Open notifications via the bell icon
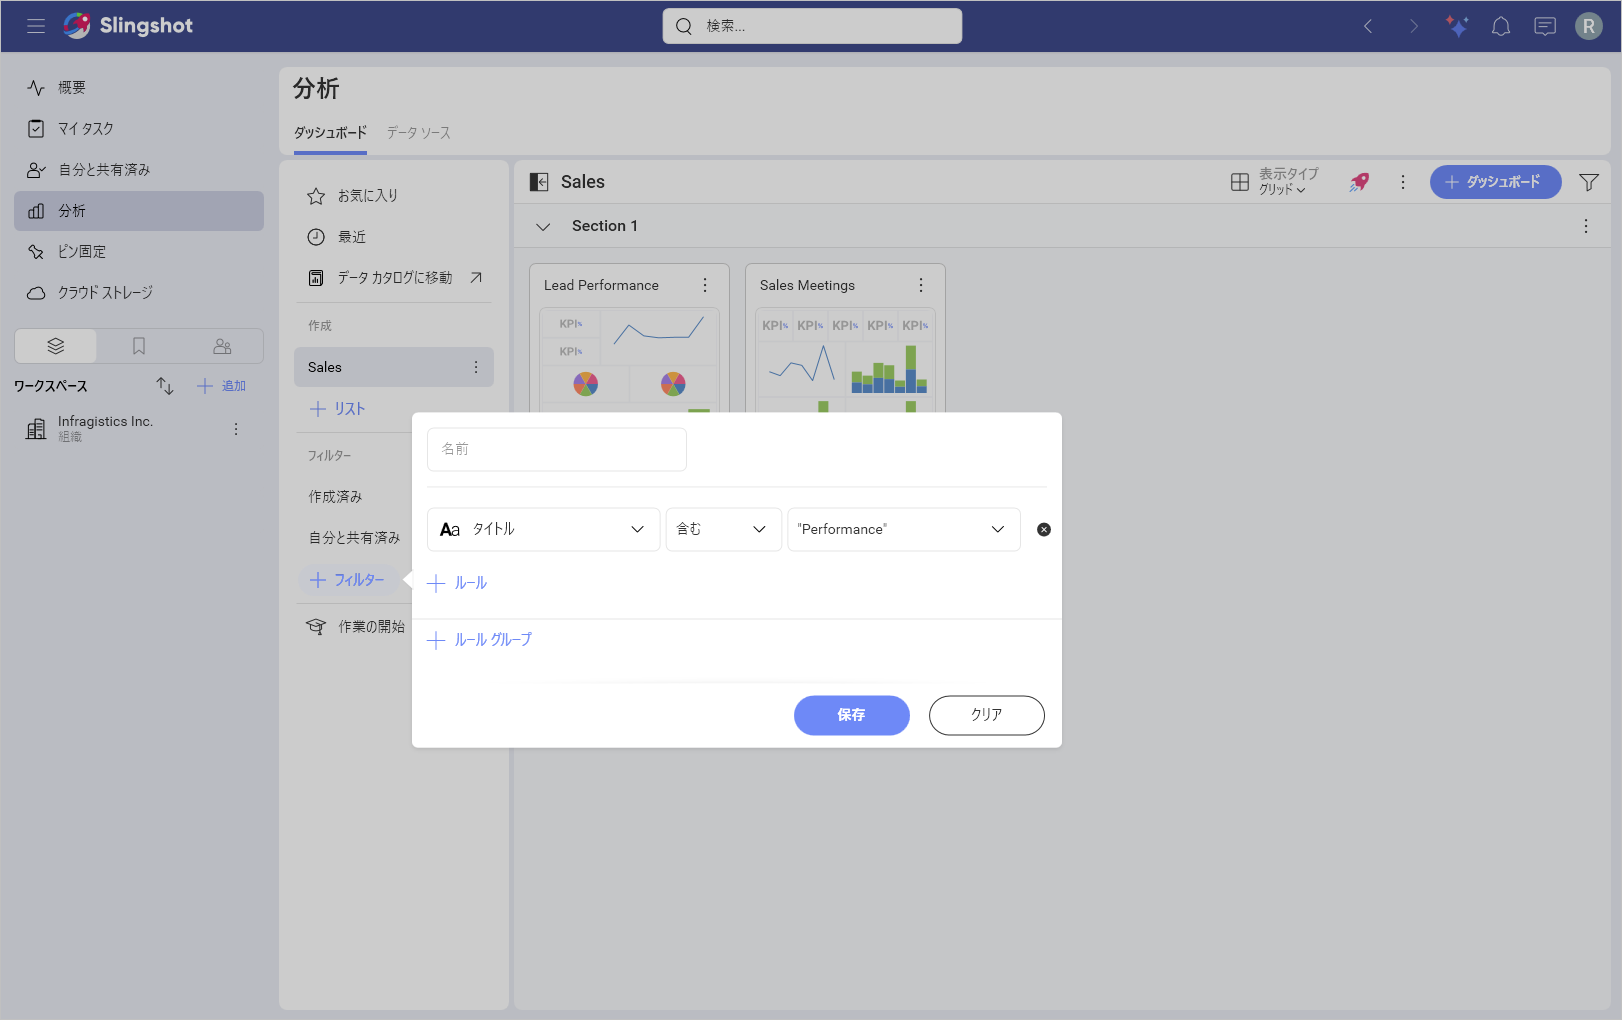Screen dimensions: 1622x1020 [1500, 26]
